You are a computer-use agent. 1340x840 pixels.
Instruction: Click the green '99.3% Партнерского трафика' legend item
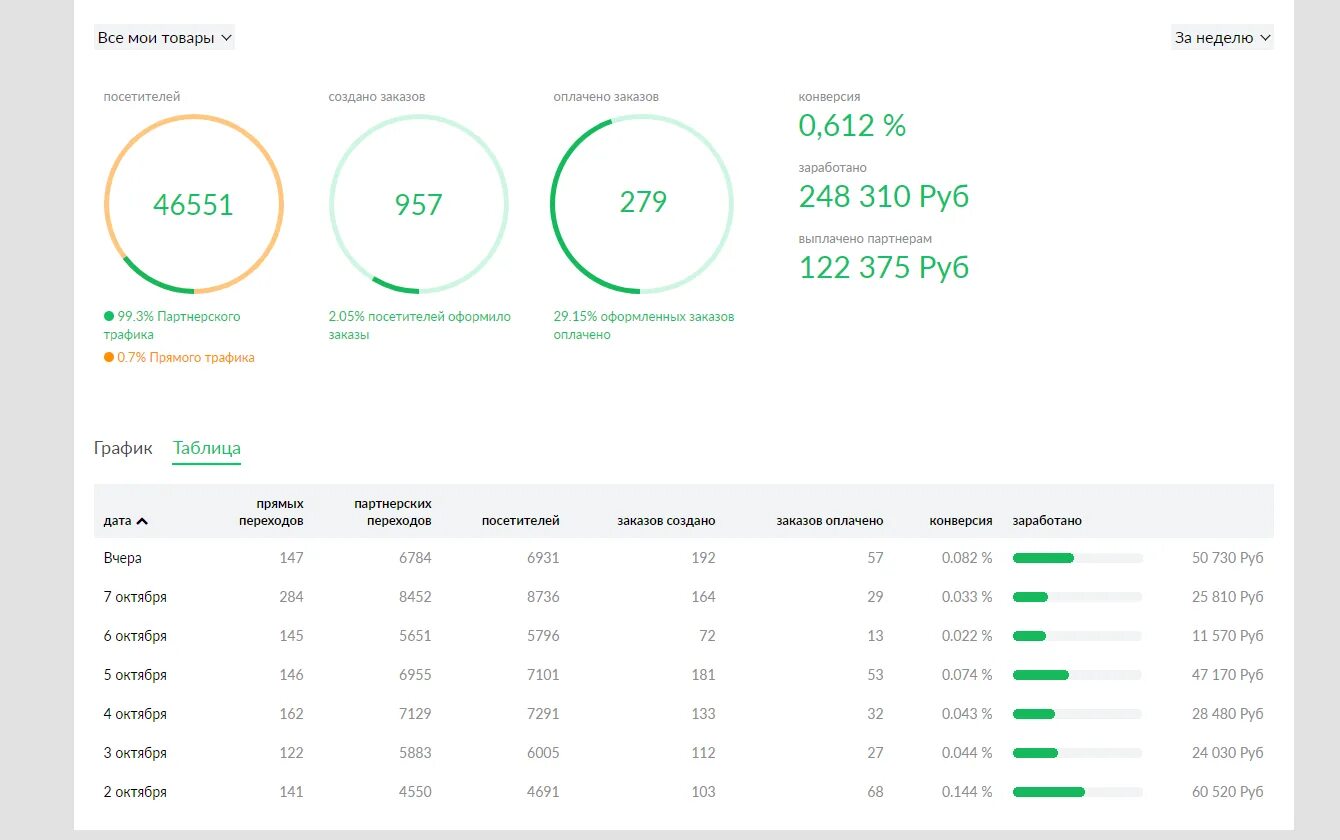point(172,325)
